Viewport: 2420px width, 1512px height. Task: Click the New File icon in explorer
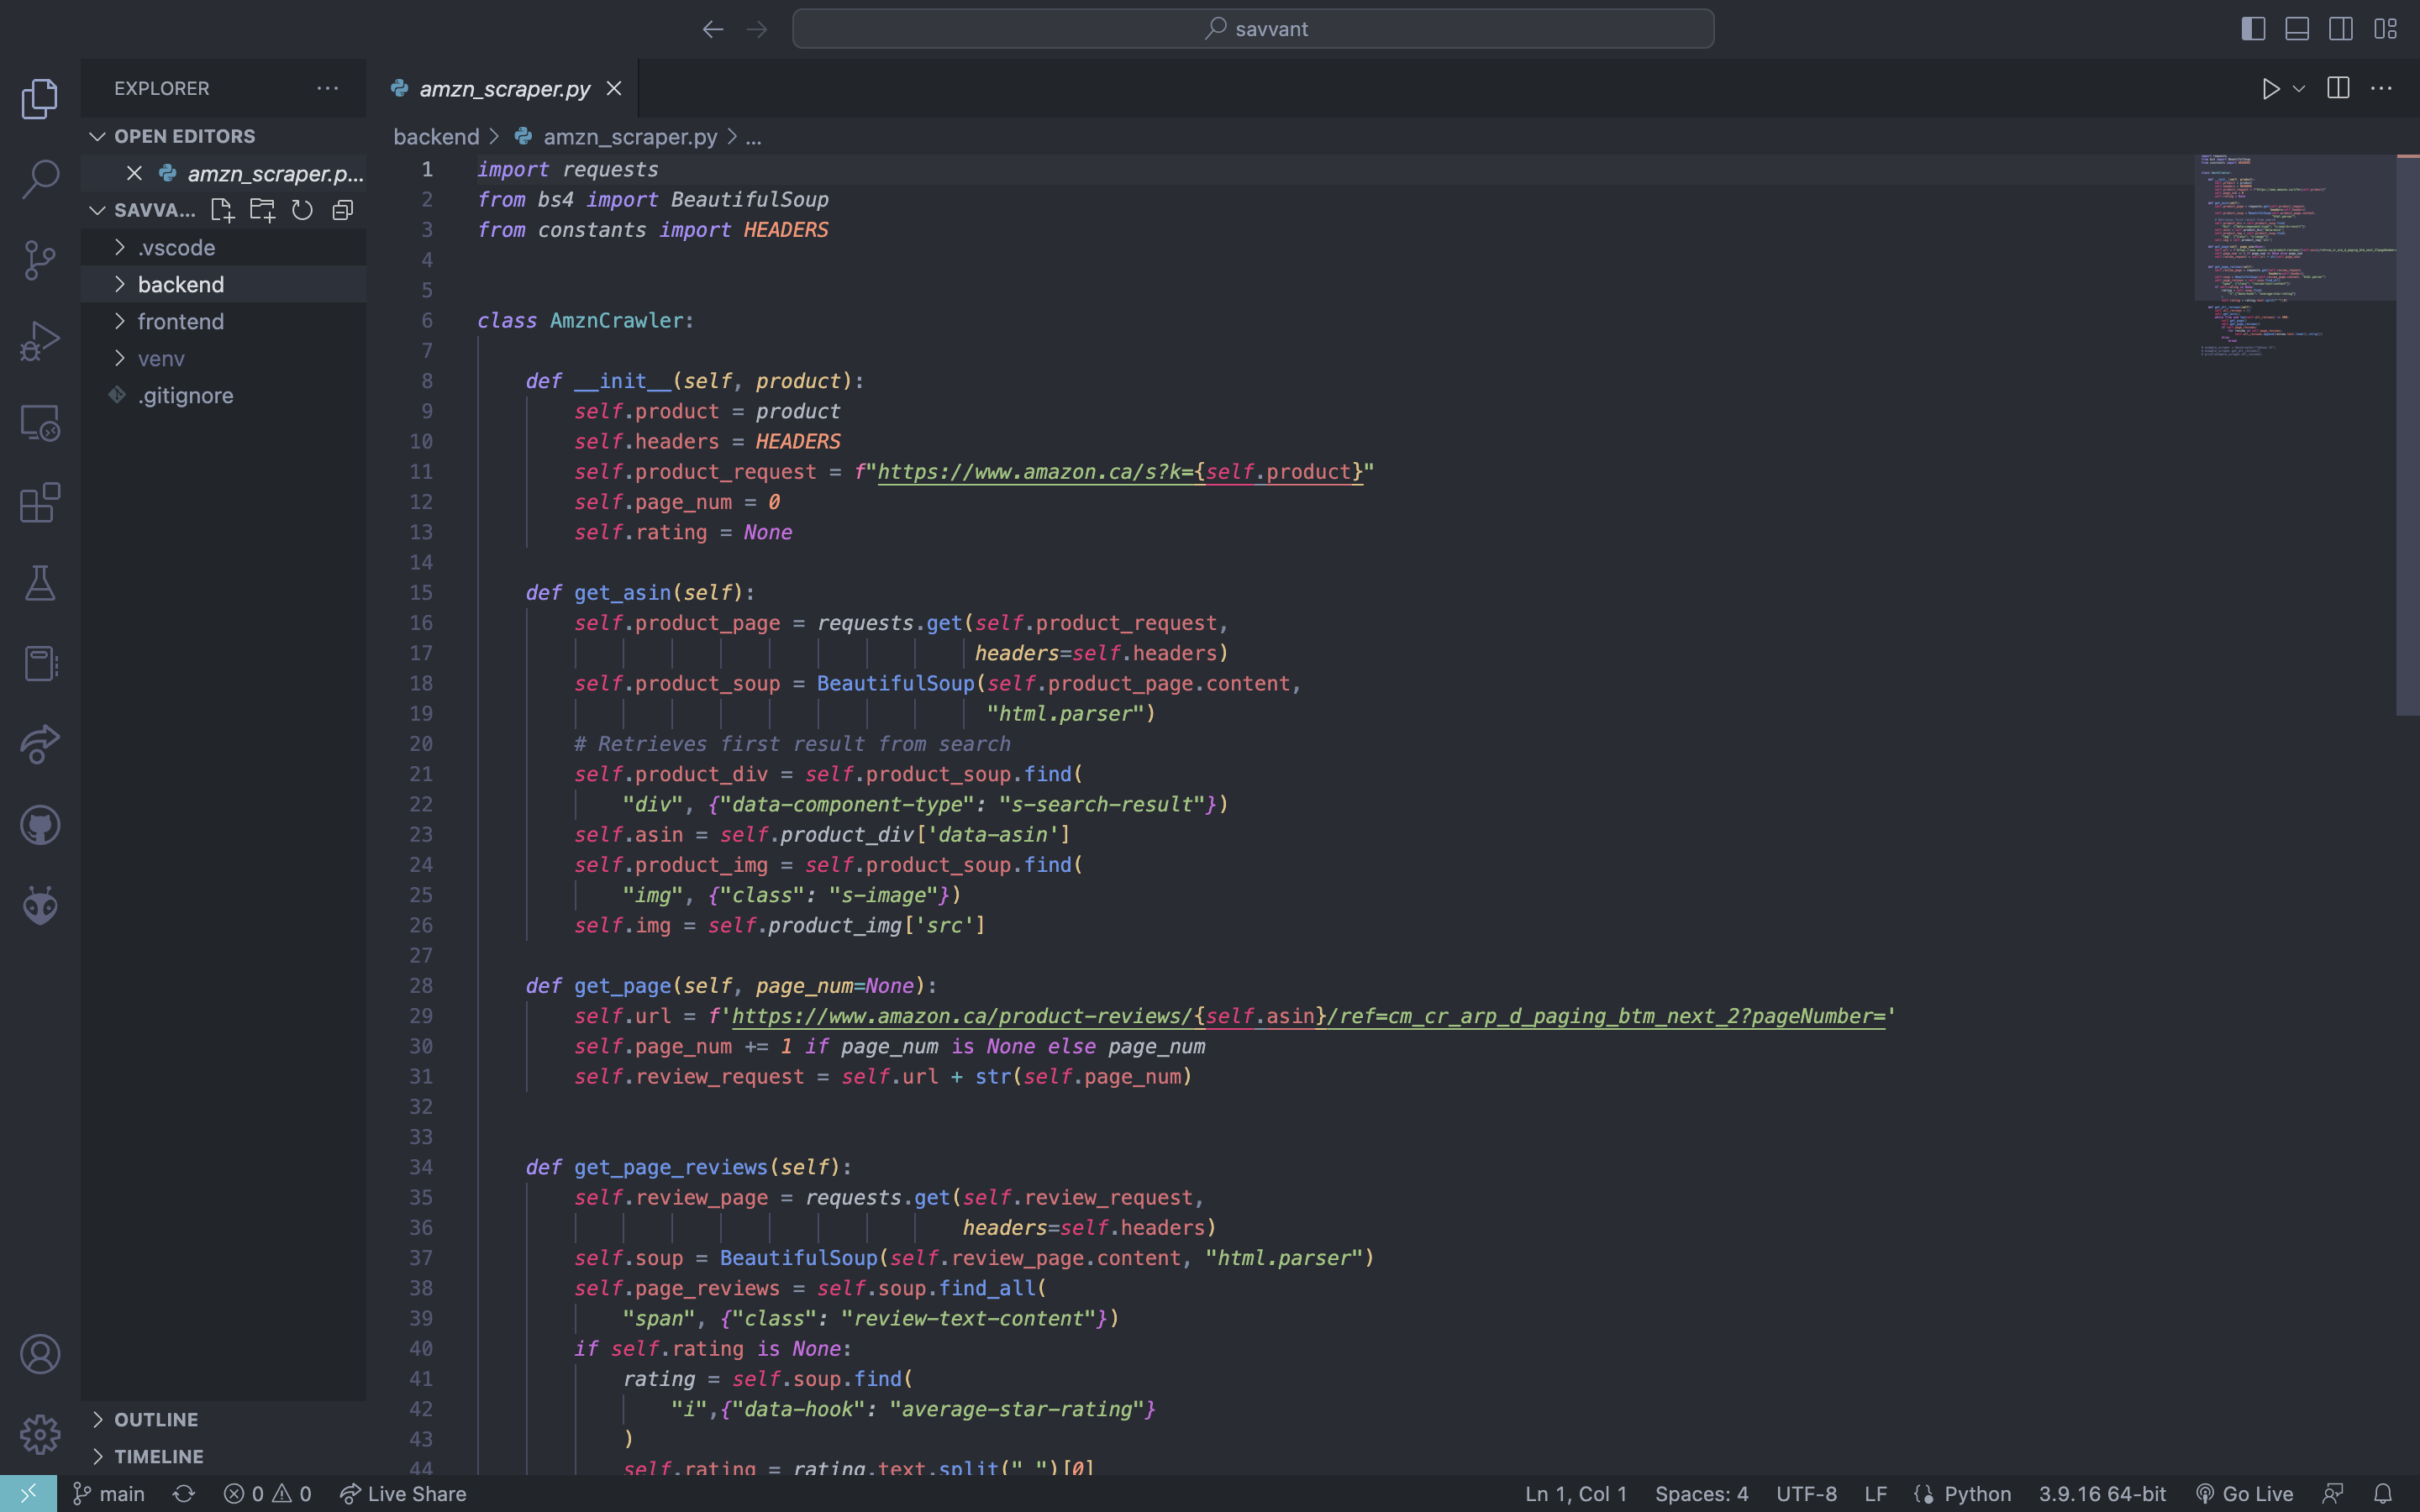click(222, 210)
